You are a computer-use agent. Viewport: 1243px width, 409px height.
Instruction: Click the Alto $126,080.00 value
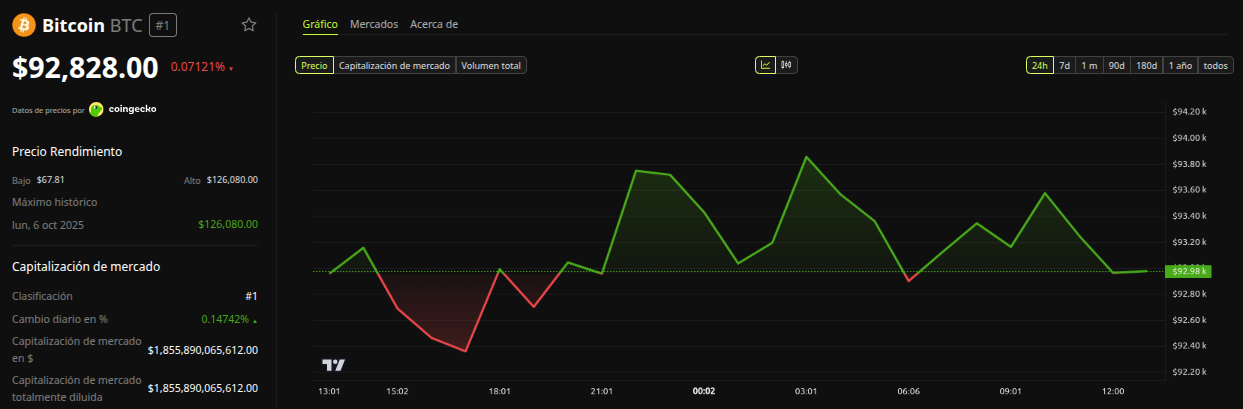232,180
